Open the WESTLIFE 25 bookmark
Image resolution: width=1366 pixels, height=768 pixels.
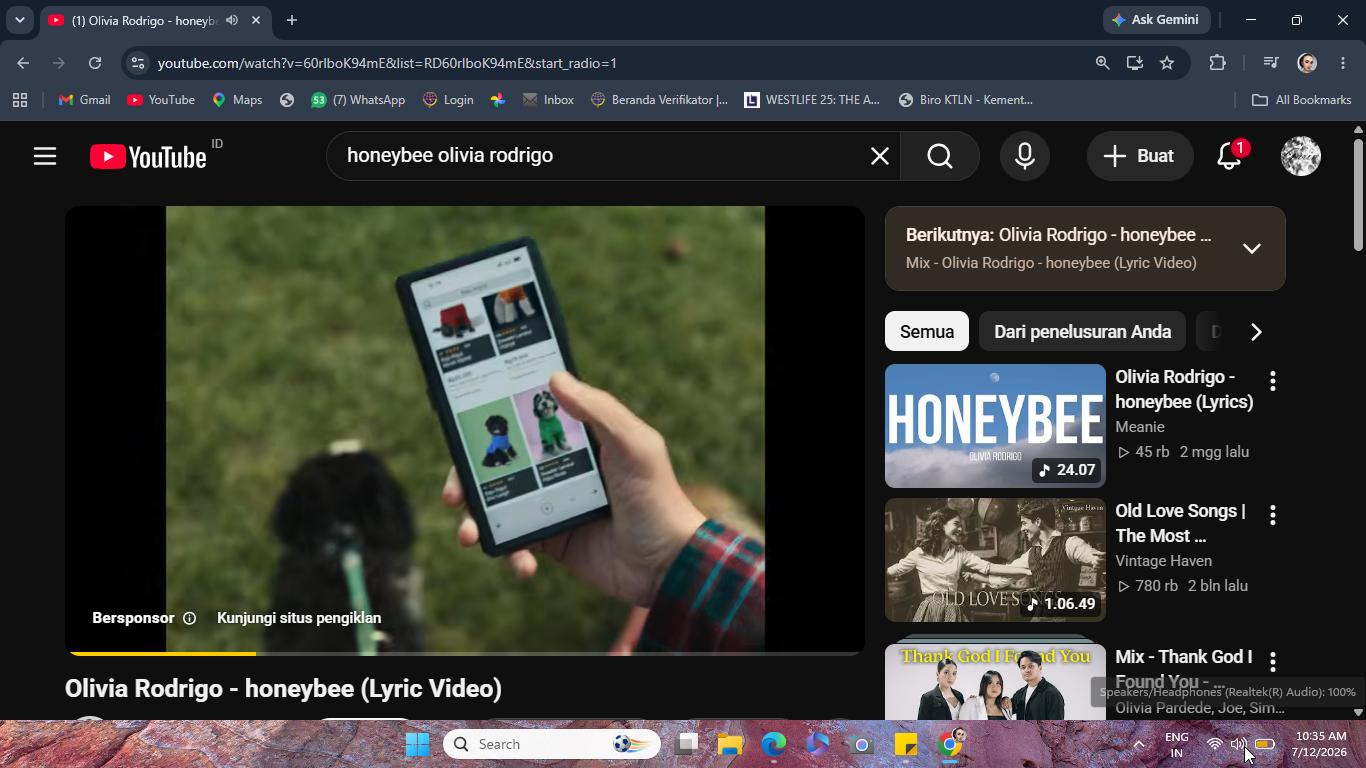point(812,100)
